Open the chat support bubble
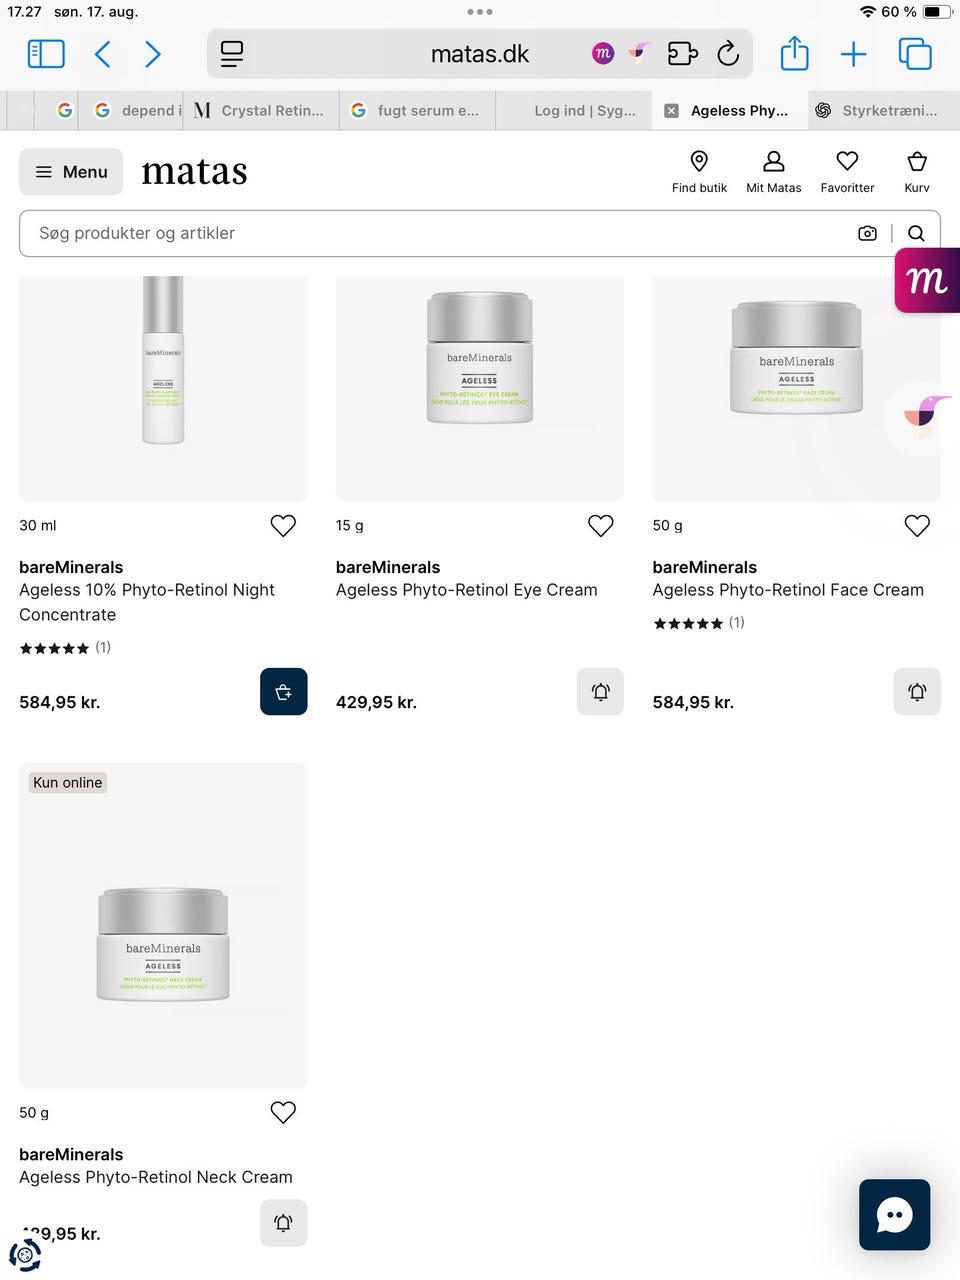The width and height of the screenshot is (960, 1280). click(x=894, y=1215)
